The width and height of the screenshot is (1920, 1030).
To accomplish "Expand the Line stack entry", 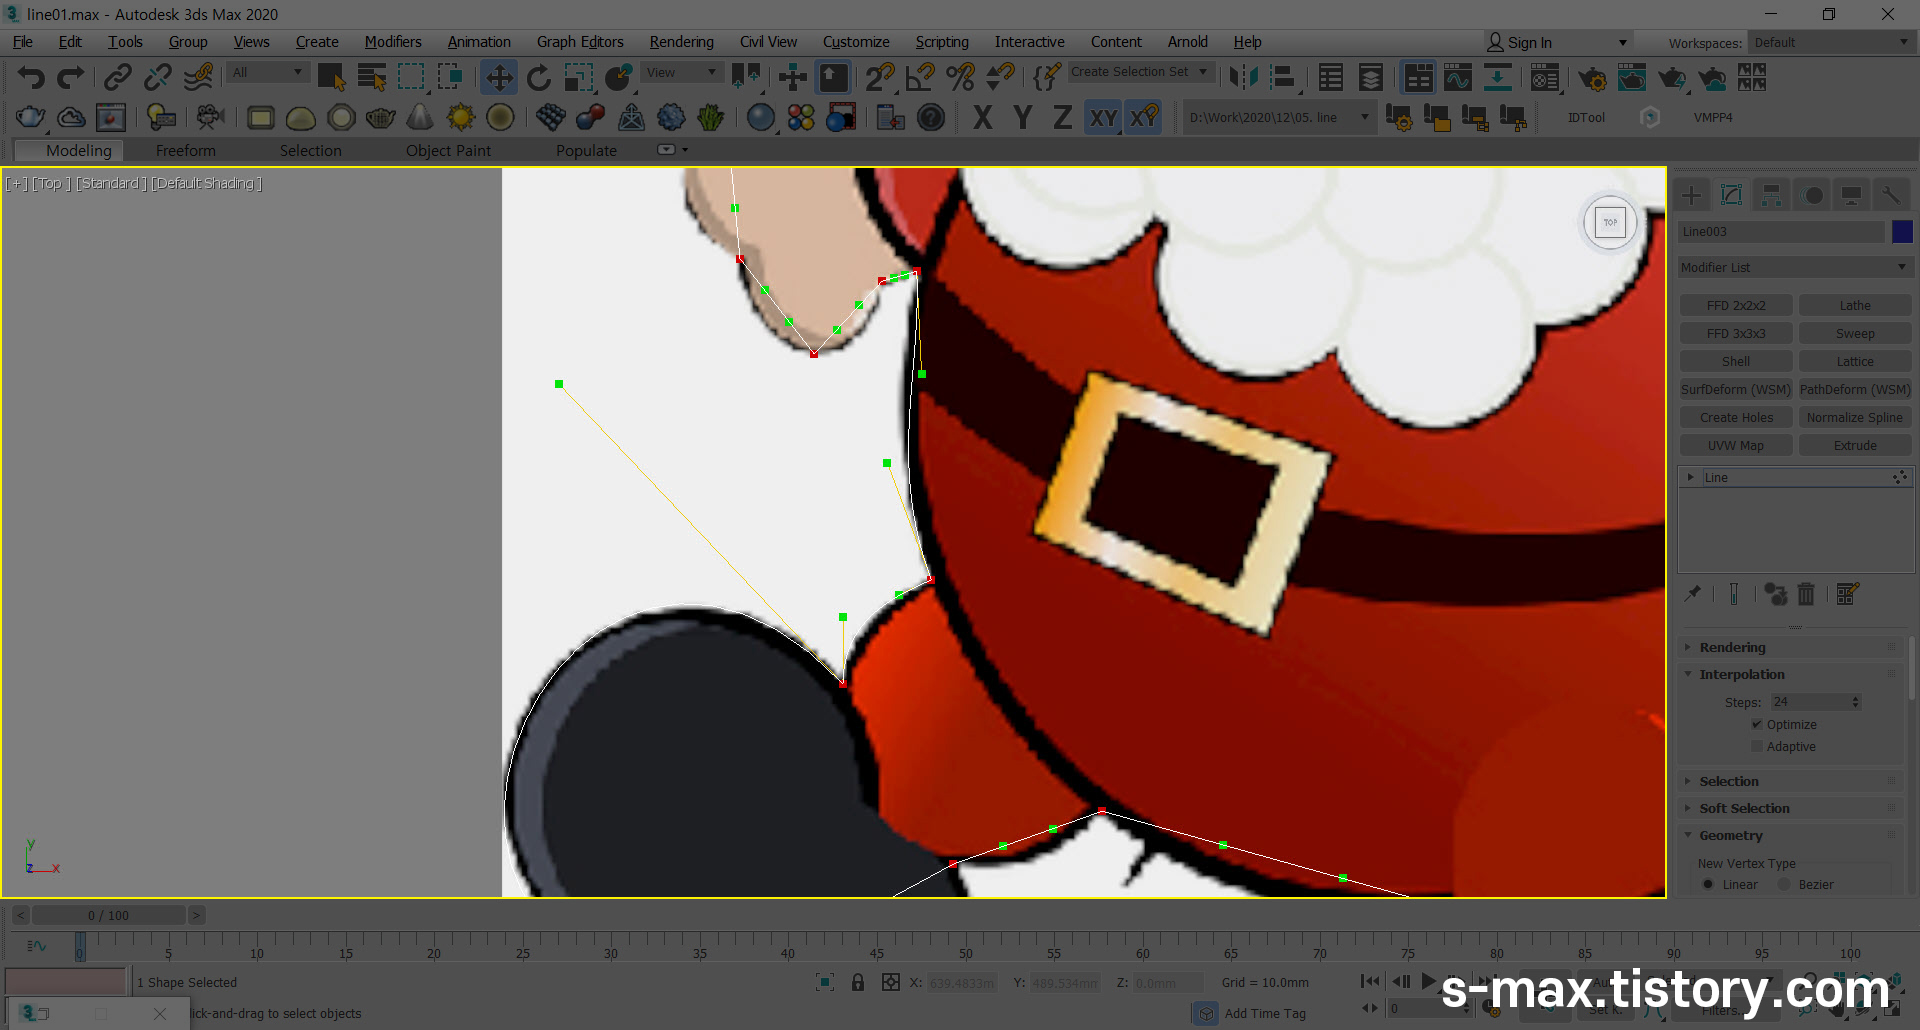I will 1690,477.
